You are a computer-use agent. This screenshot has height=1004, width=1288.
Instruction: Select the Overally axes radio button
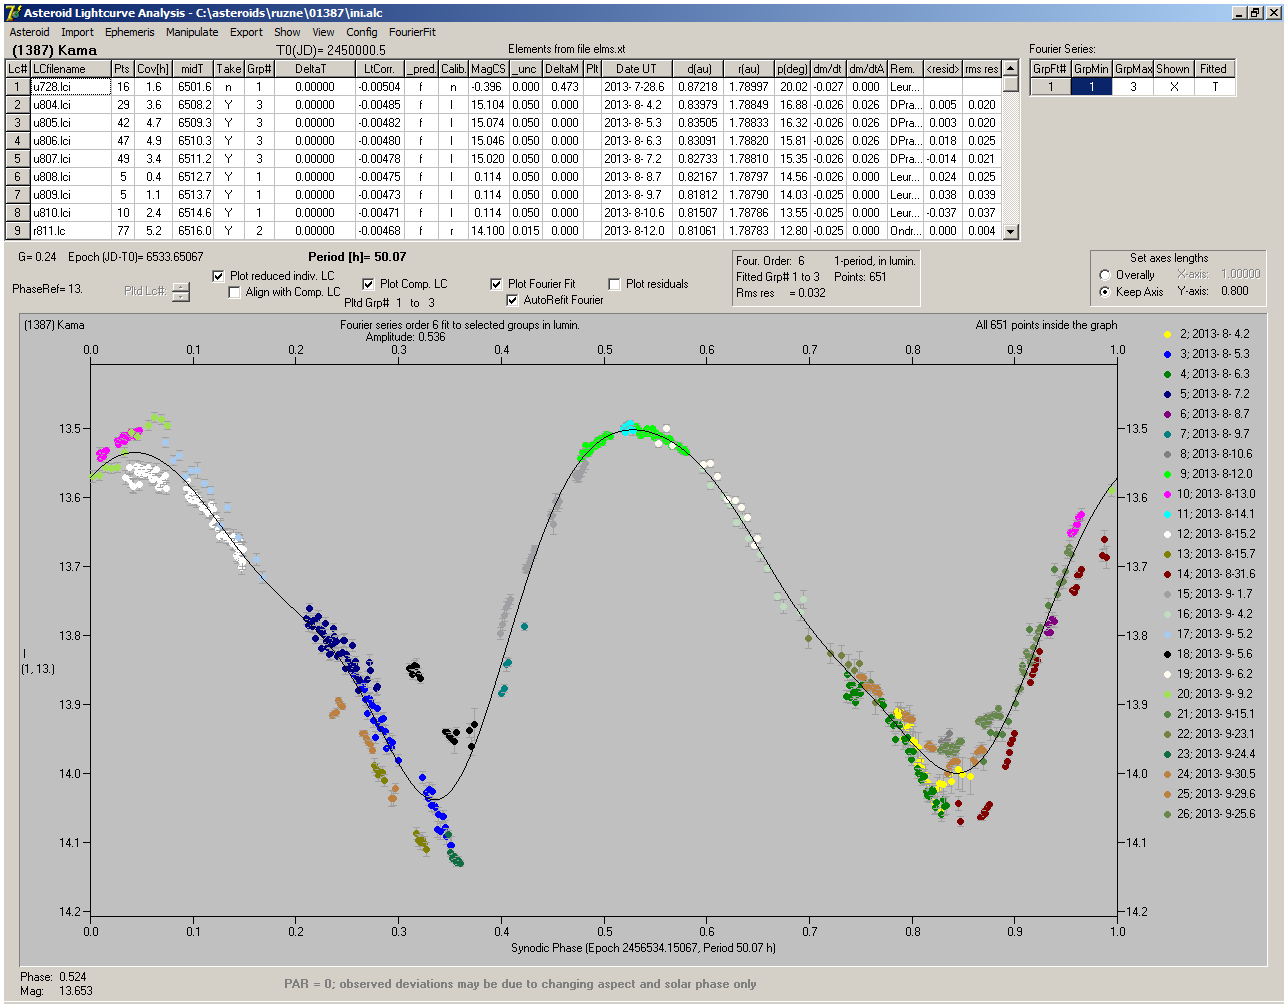click(1105, 275)
